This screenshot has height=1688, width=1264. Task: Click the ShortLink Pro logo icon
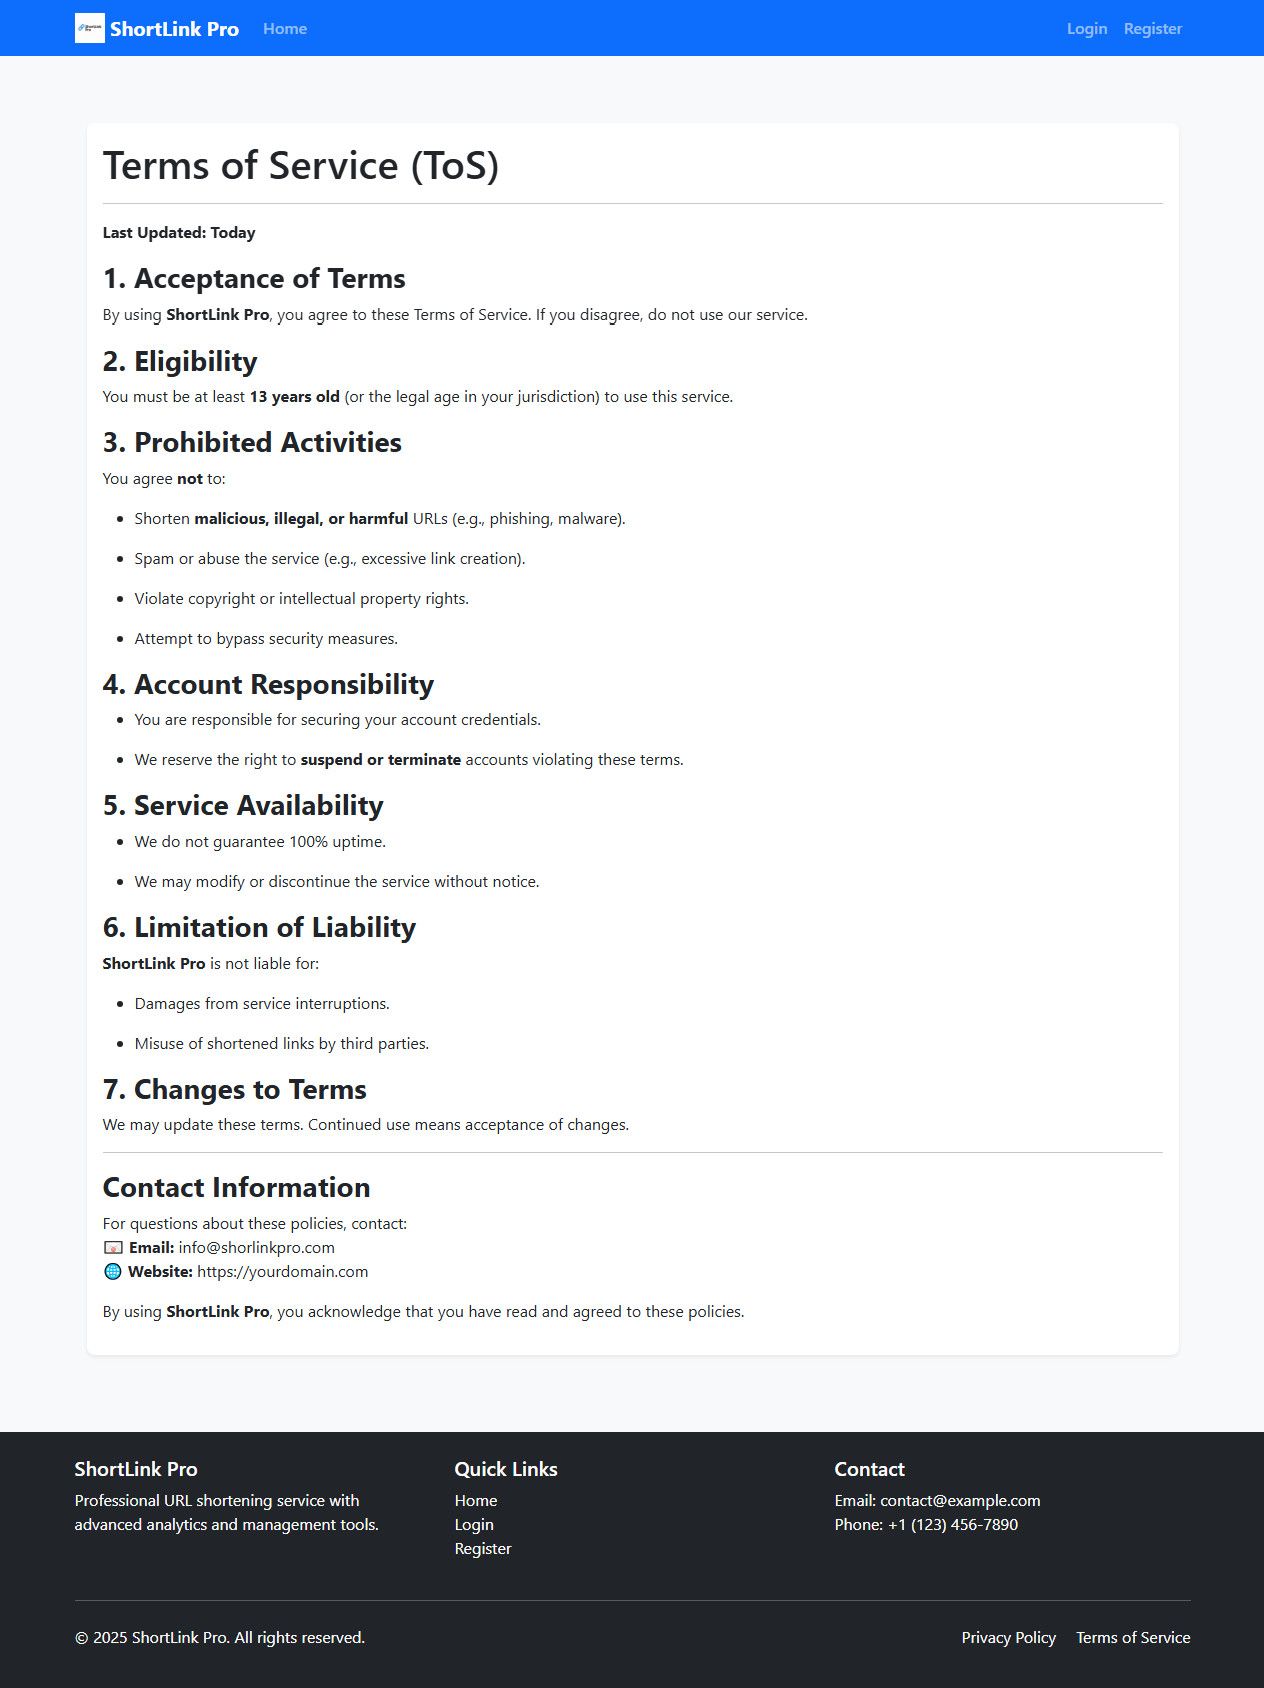[x=89, y=28]
